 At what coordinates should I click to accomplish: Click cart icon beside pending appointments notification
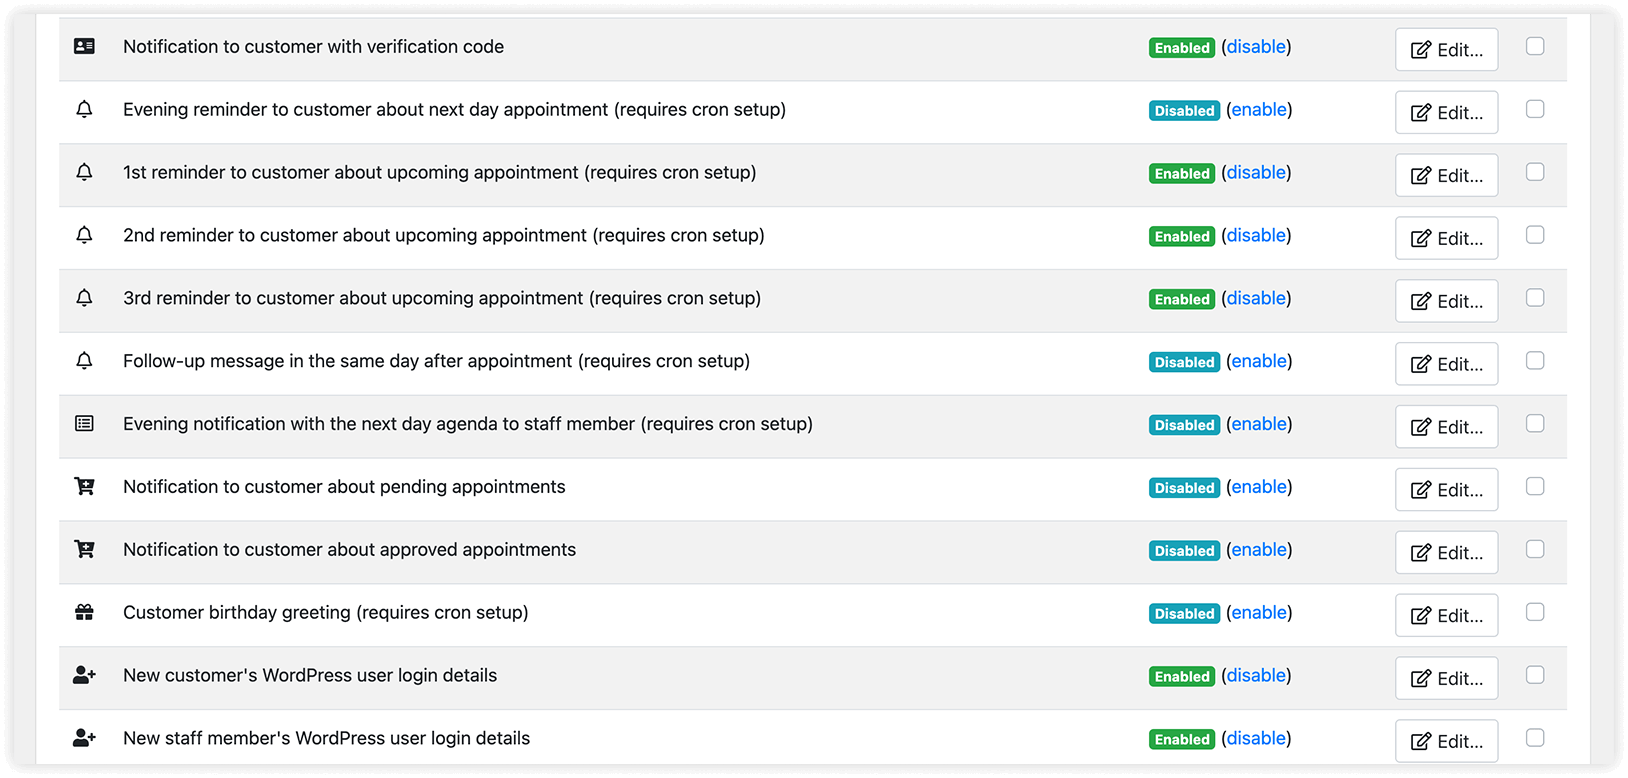[84, 487]
